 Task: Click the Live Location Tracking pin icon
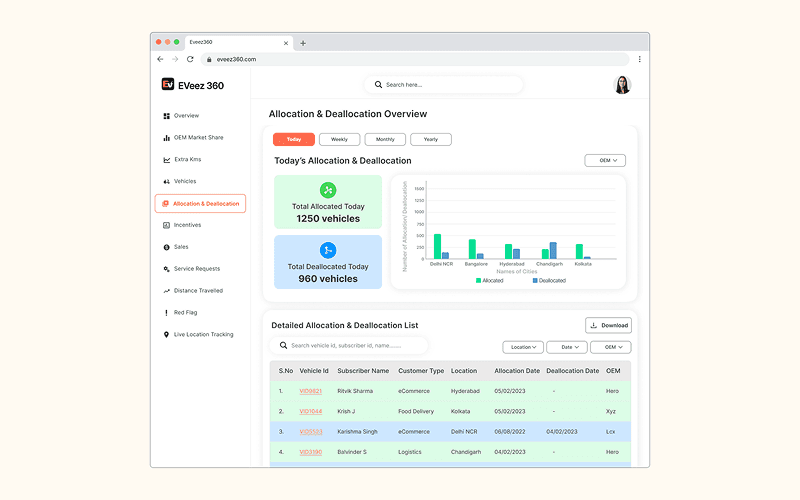click(166, 335)
